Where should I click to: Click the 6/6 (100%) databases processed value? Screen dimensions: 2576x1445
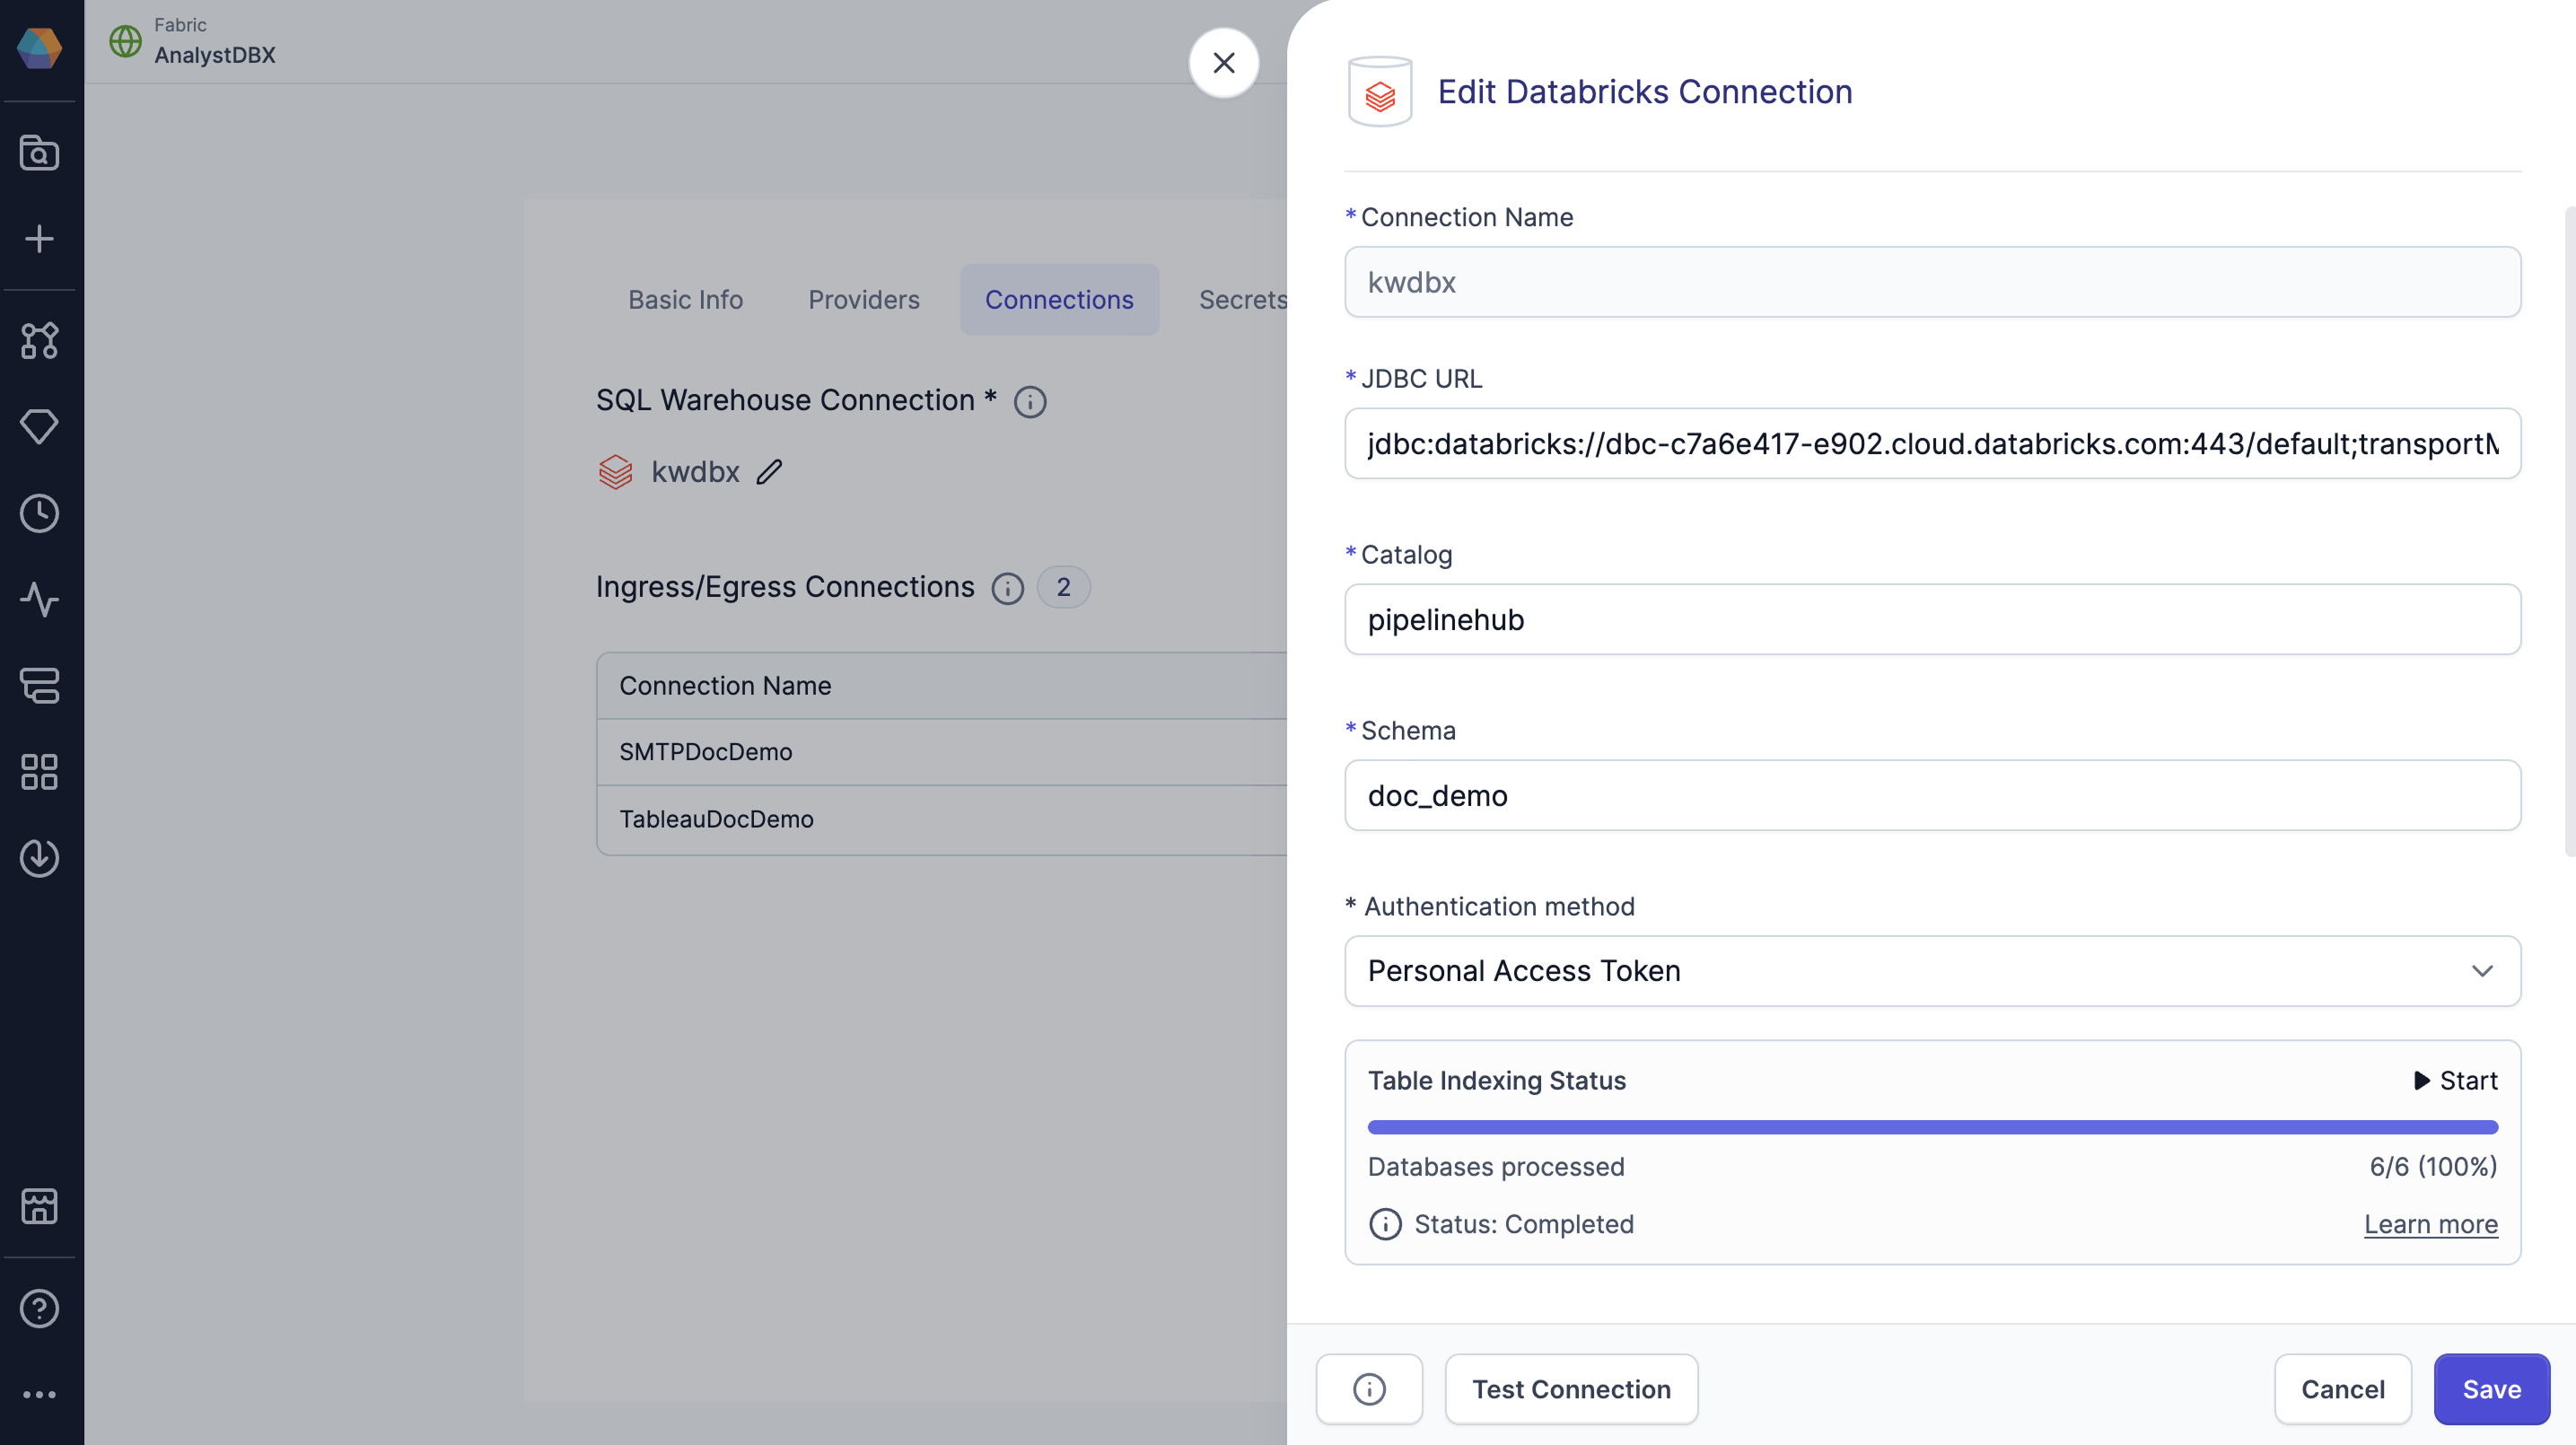coord(2433,1166)
